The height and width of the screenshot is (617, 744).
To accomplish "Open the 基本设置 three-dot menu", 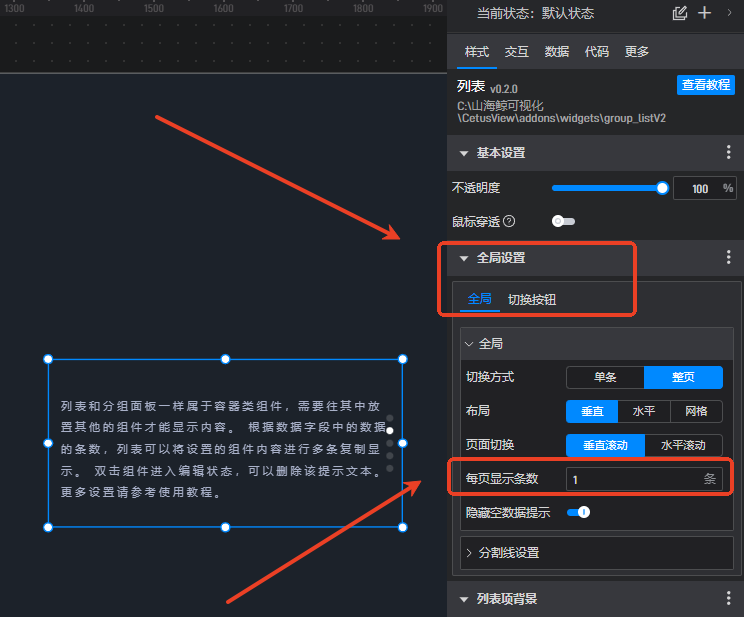I will click(x=728, y=152).
